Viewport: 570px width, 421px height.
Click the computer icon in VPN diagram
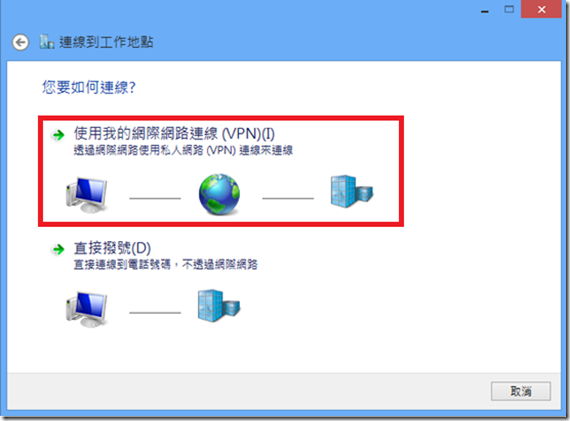click(x=87, y=195)
